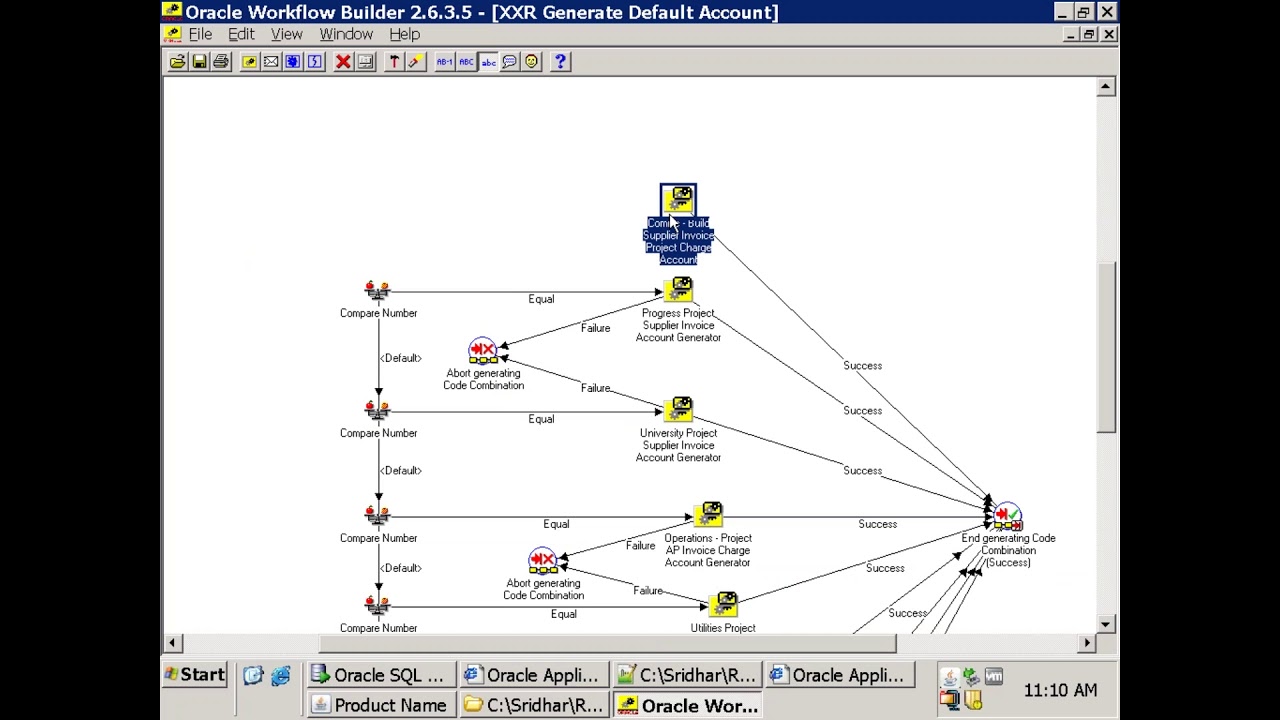1280x720 pixels.
Task: Click the New Function toolbar icon
Action: click(249, 62)
